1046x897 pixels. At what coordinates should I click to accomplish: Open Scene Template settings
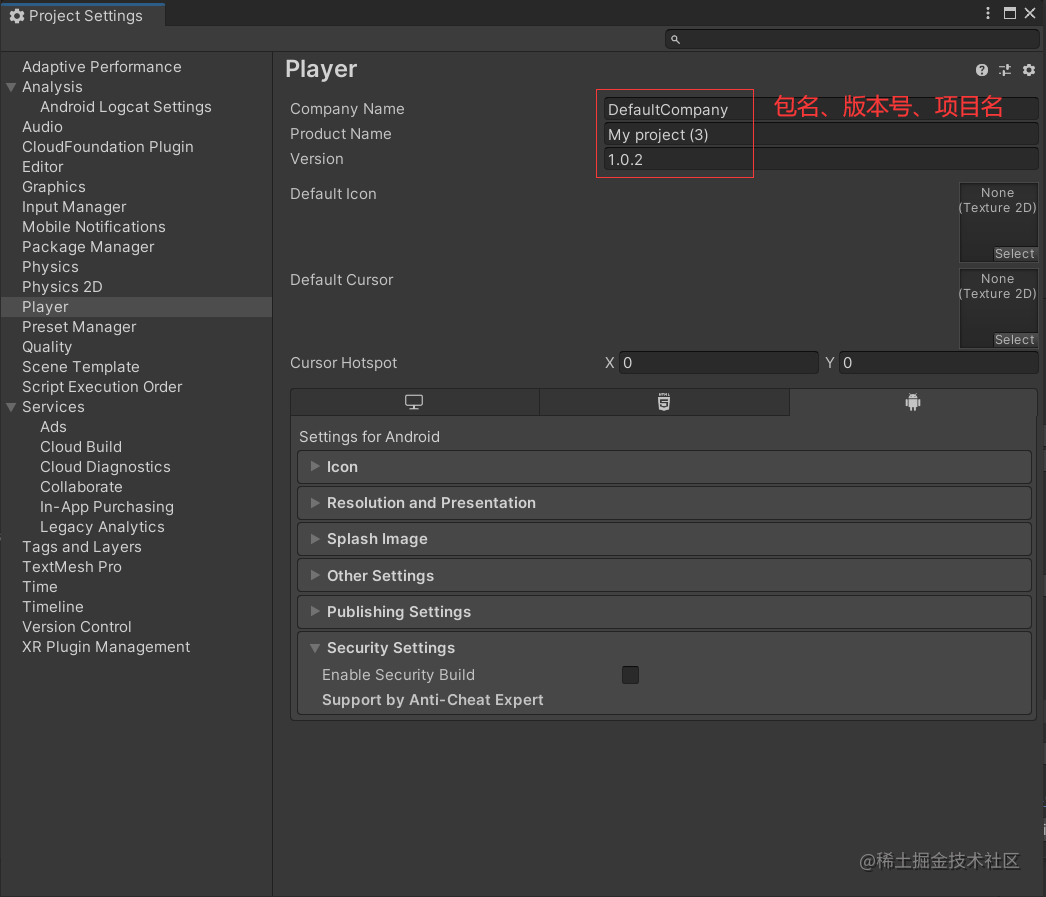click(x=81, y=367)
